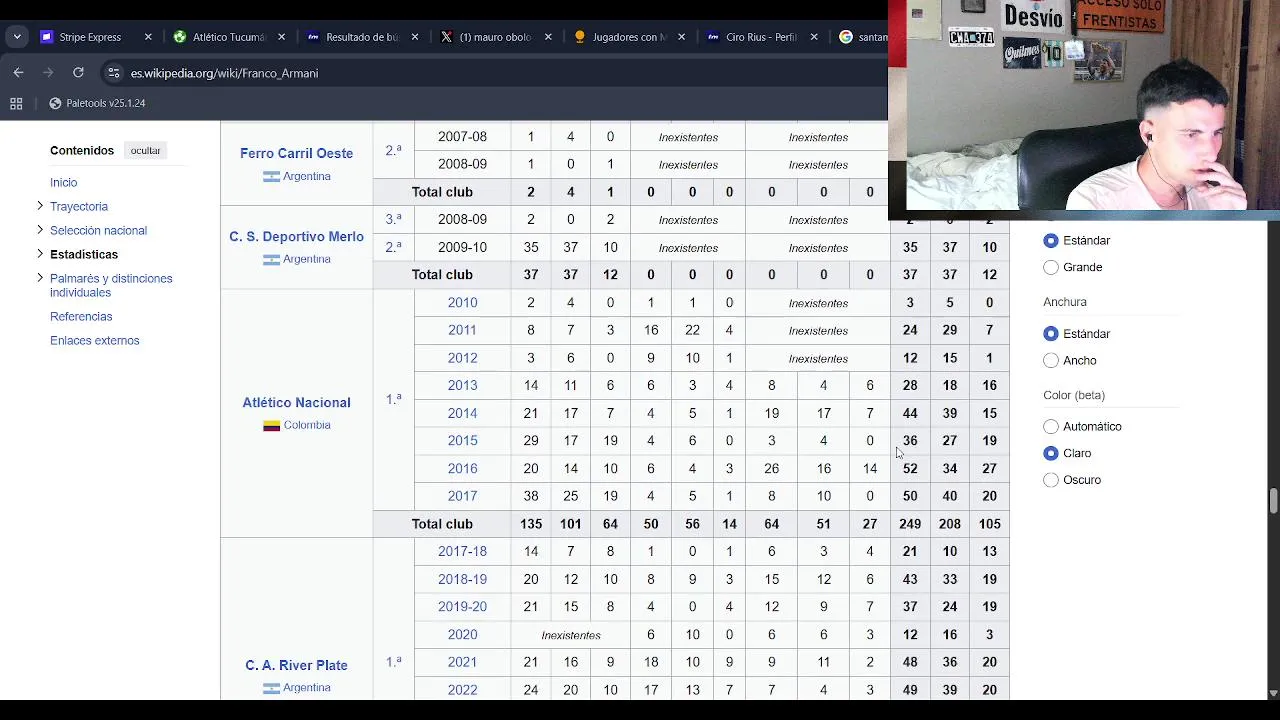1280x720 pixels.
Task: Jump to the Estadísticas section
Action: pyautogui.click(x=84, y=254)
